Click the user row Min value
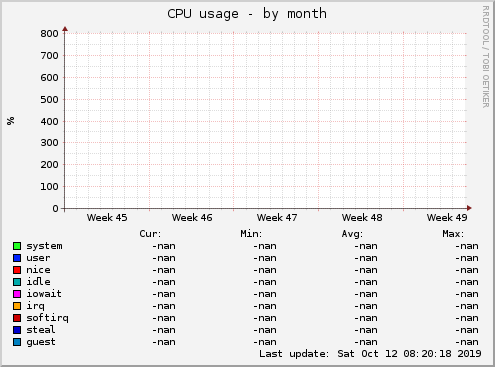 click(x=265, y=258)
